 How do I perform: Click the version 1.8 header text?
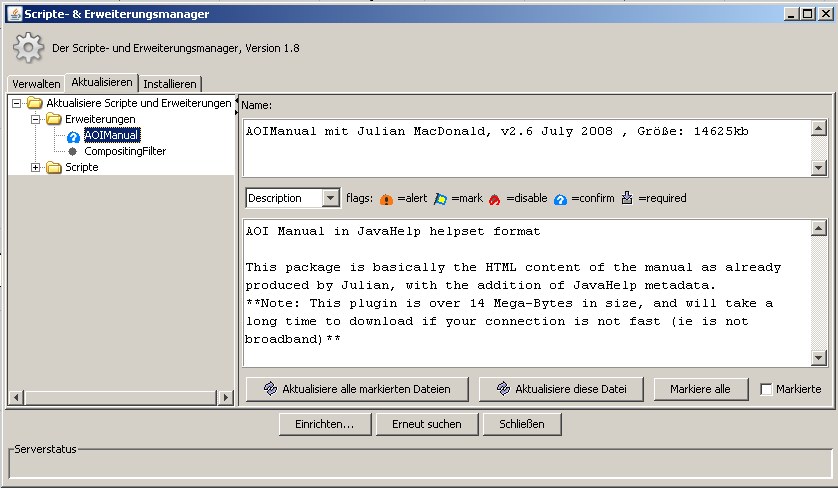pos(176,48)
